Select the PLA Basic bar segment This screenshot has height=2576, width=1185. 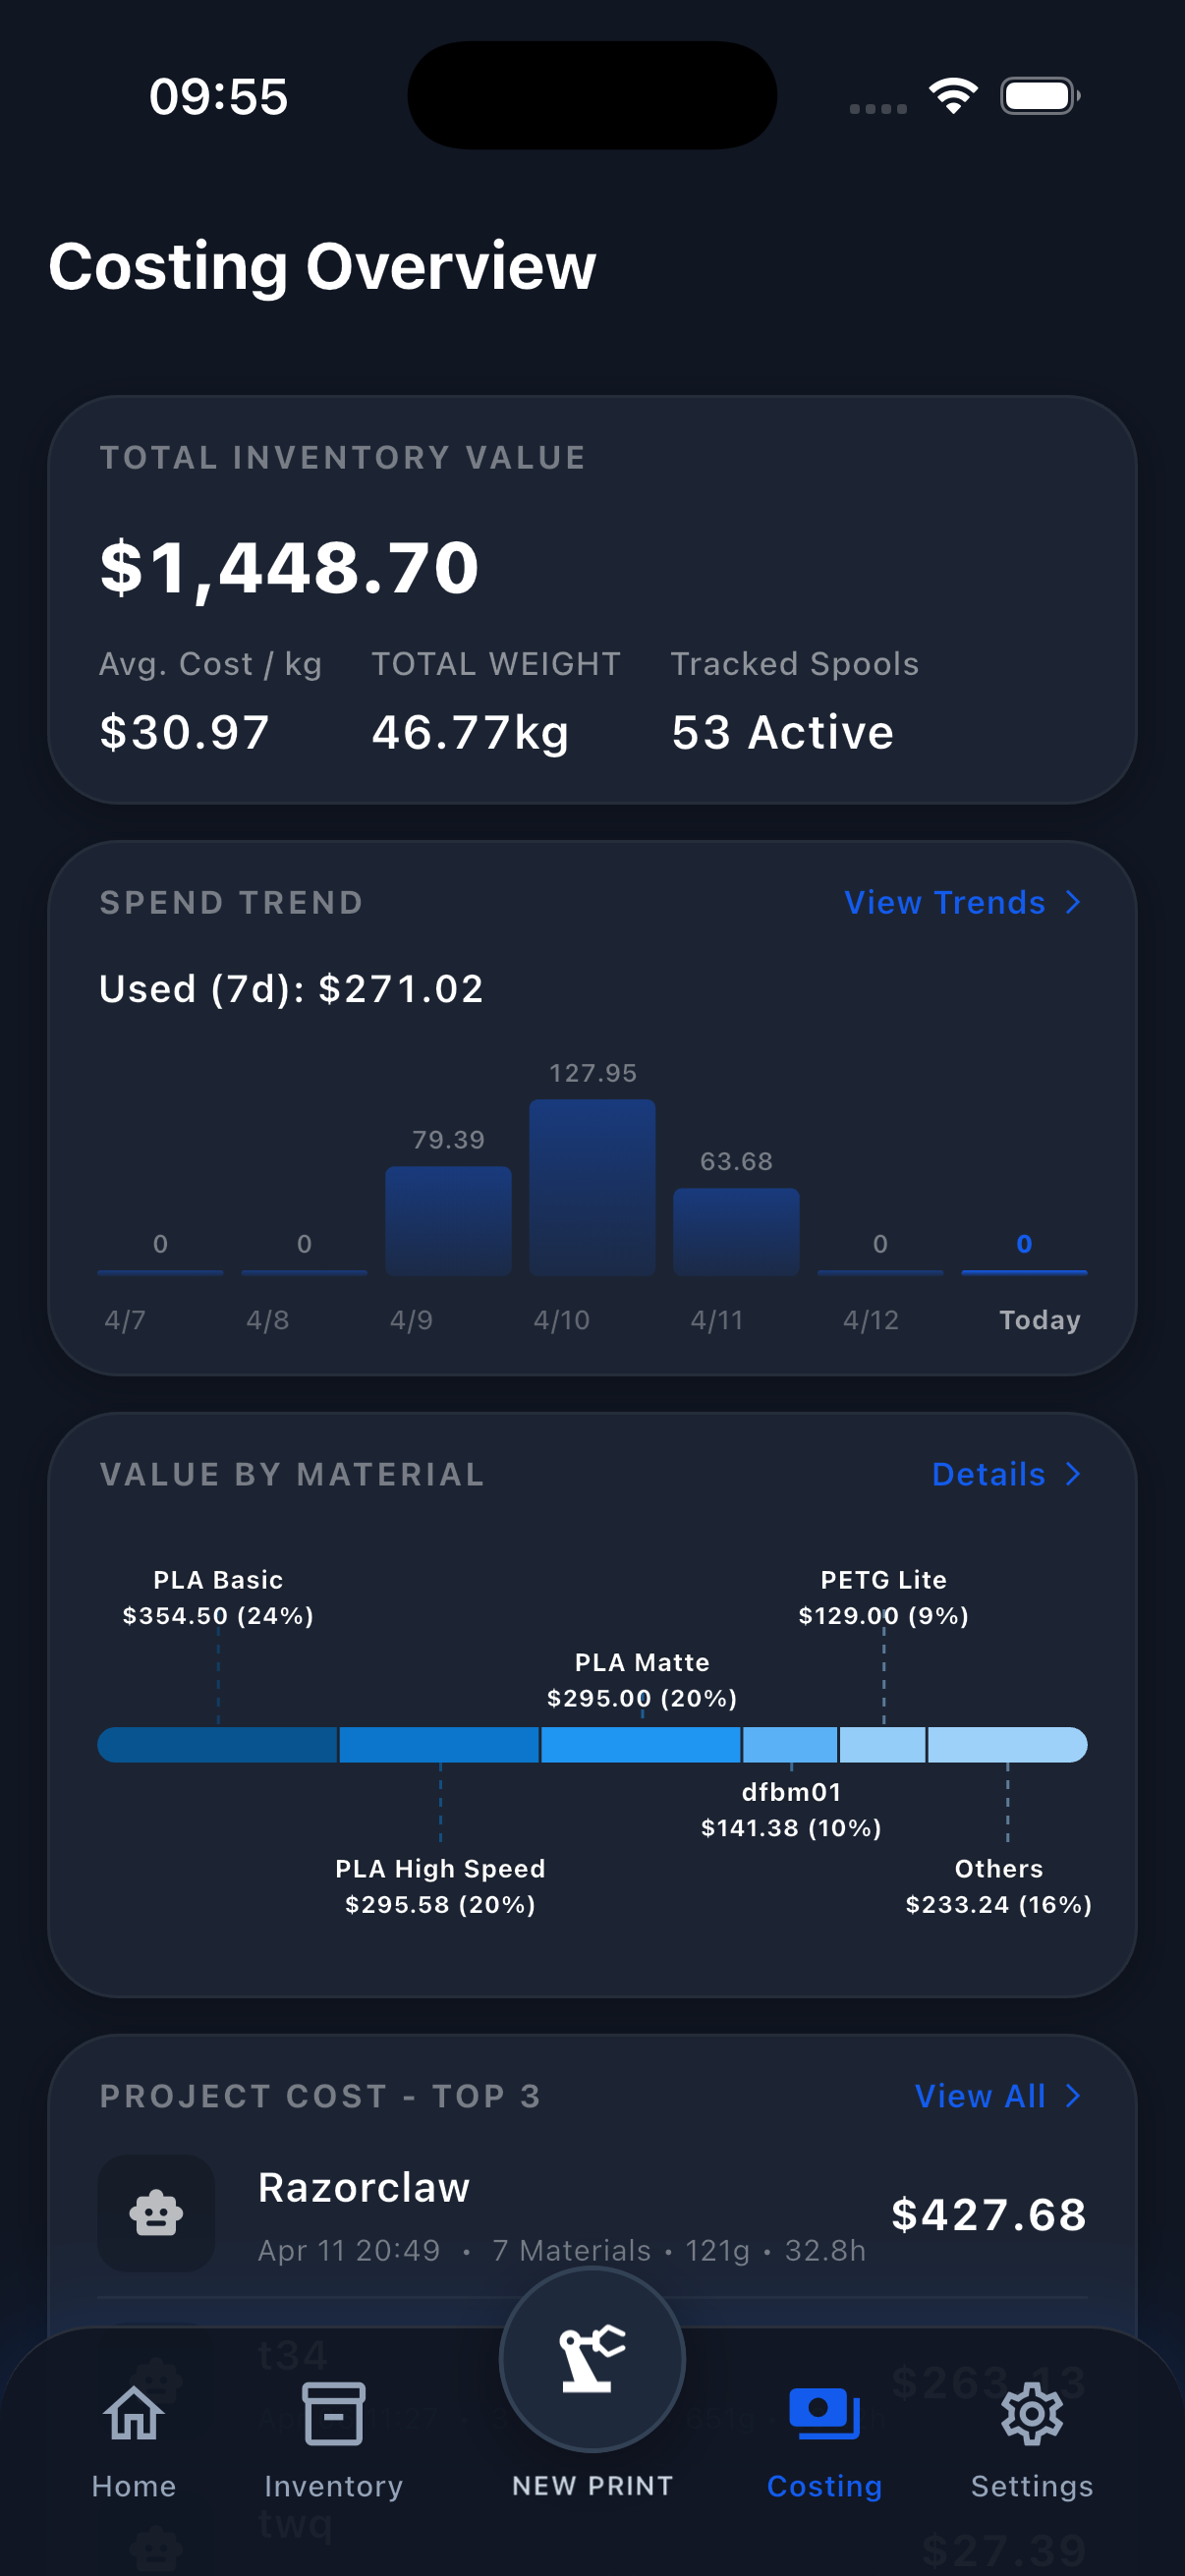click(217, 1744)
